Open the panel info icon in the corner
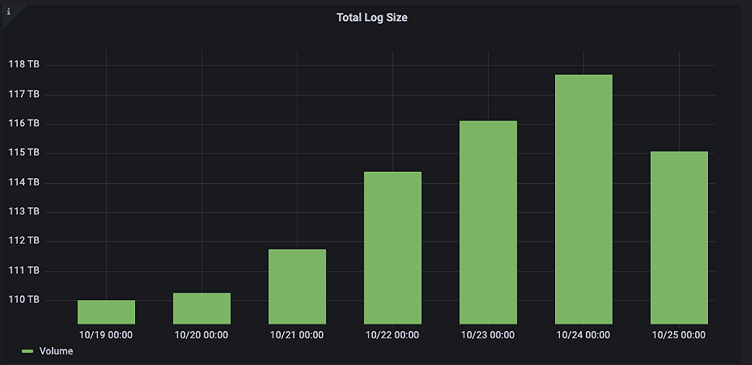 pyautogui.click(x=9, y=12)
